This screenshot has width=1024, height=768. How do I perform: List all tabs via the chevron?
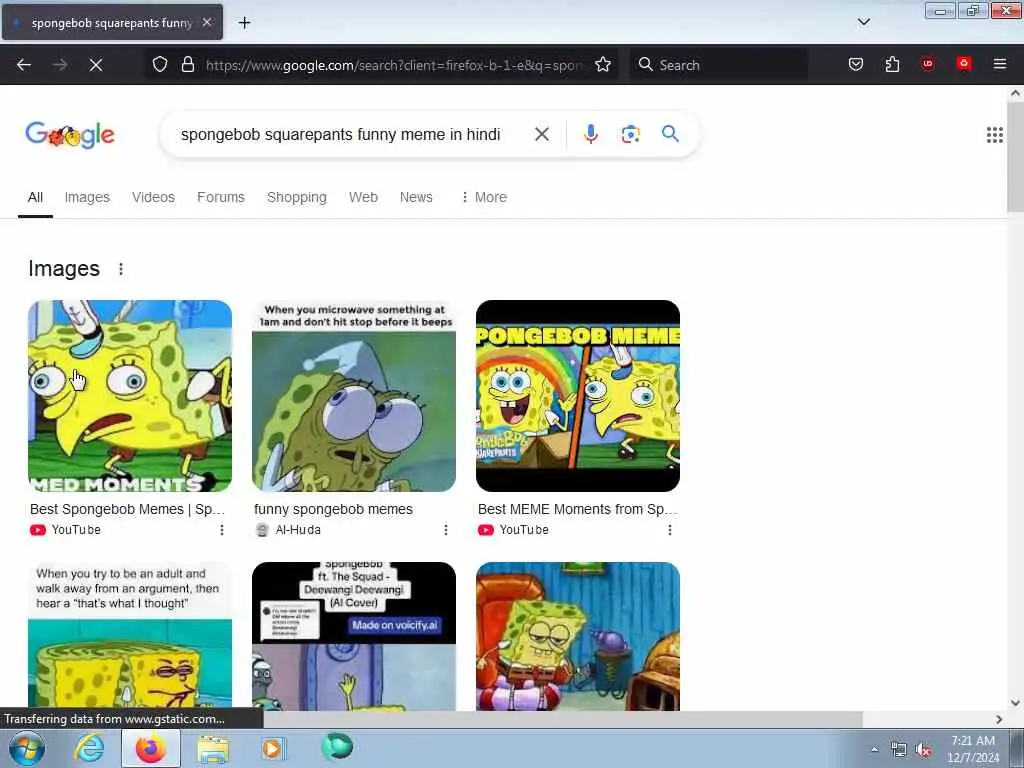[x=863, y=22]
